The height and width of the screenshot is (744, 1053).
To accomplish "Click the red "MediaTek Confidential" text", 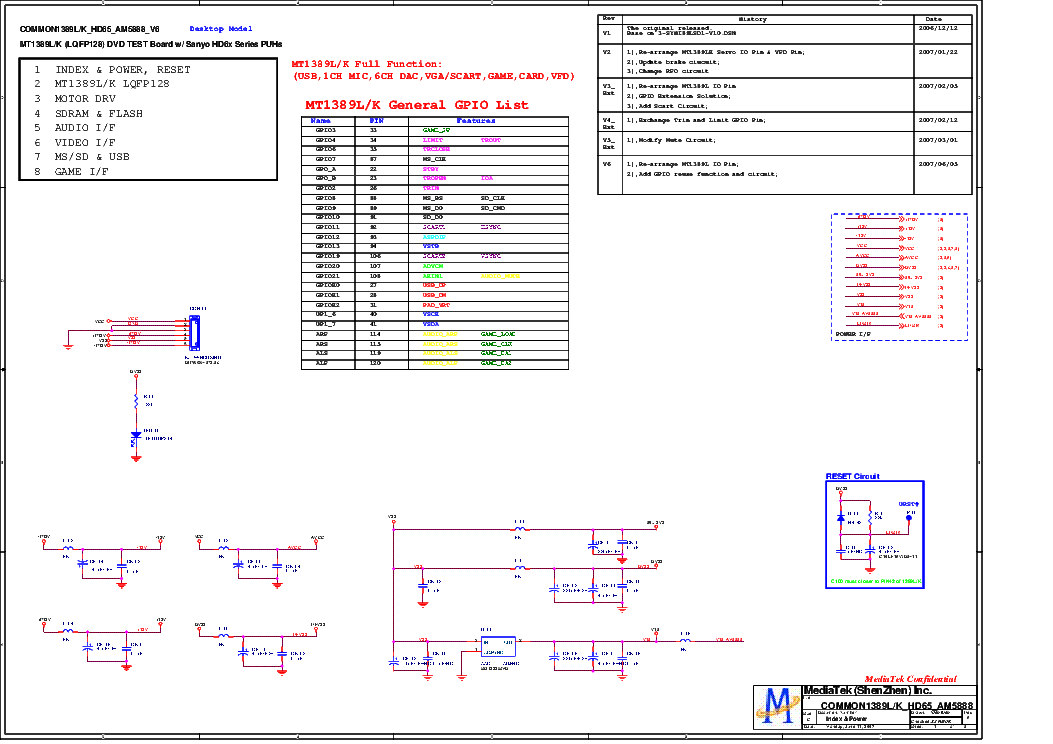I will 910,680.
